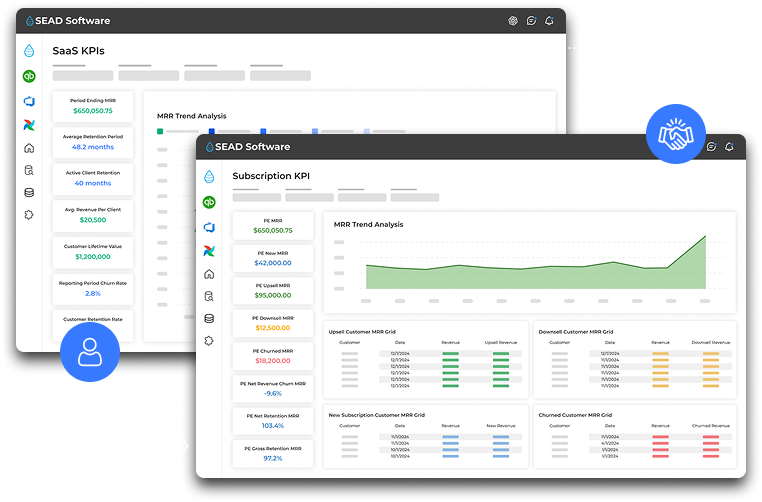This screenshot has height=502, width=762.
Task: Click the New Subscription Customer MRR Grid title
Action: 377,415
